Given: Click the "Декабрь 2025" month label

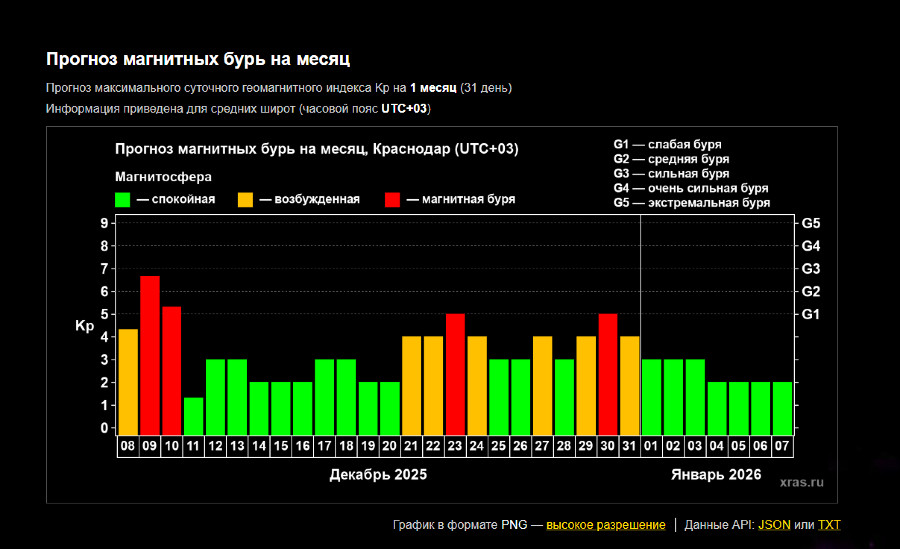Looking at the screenshot, I should [x=378, y=475].
